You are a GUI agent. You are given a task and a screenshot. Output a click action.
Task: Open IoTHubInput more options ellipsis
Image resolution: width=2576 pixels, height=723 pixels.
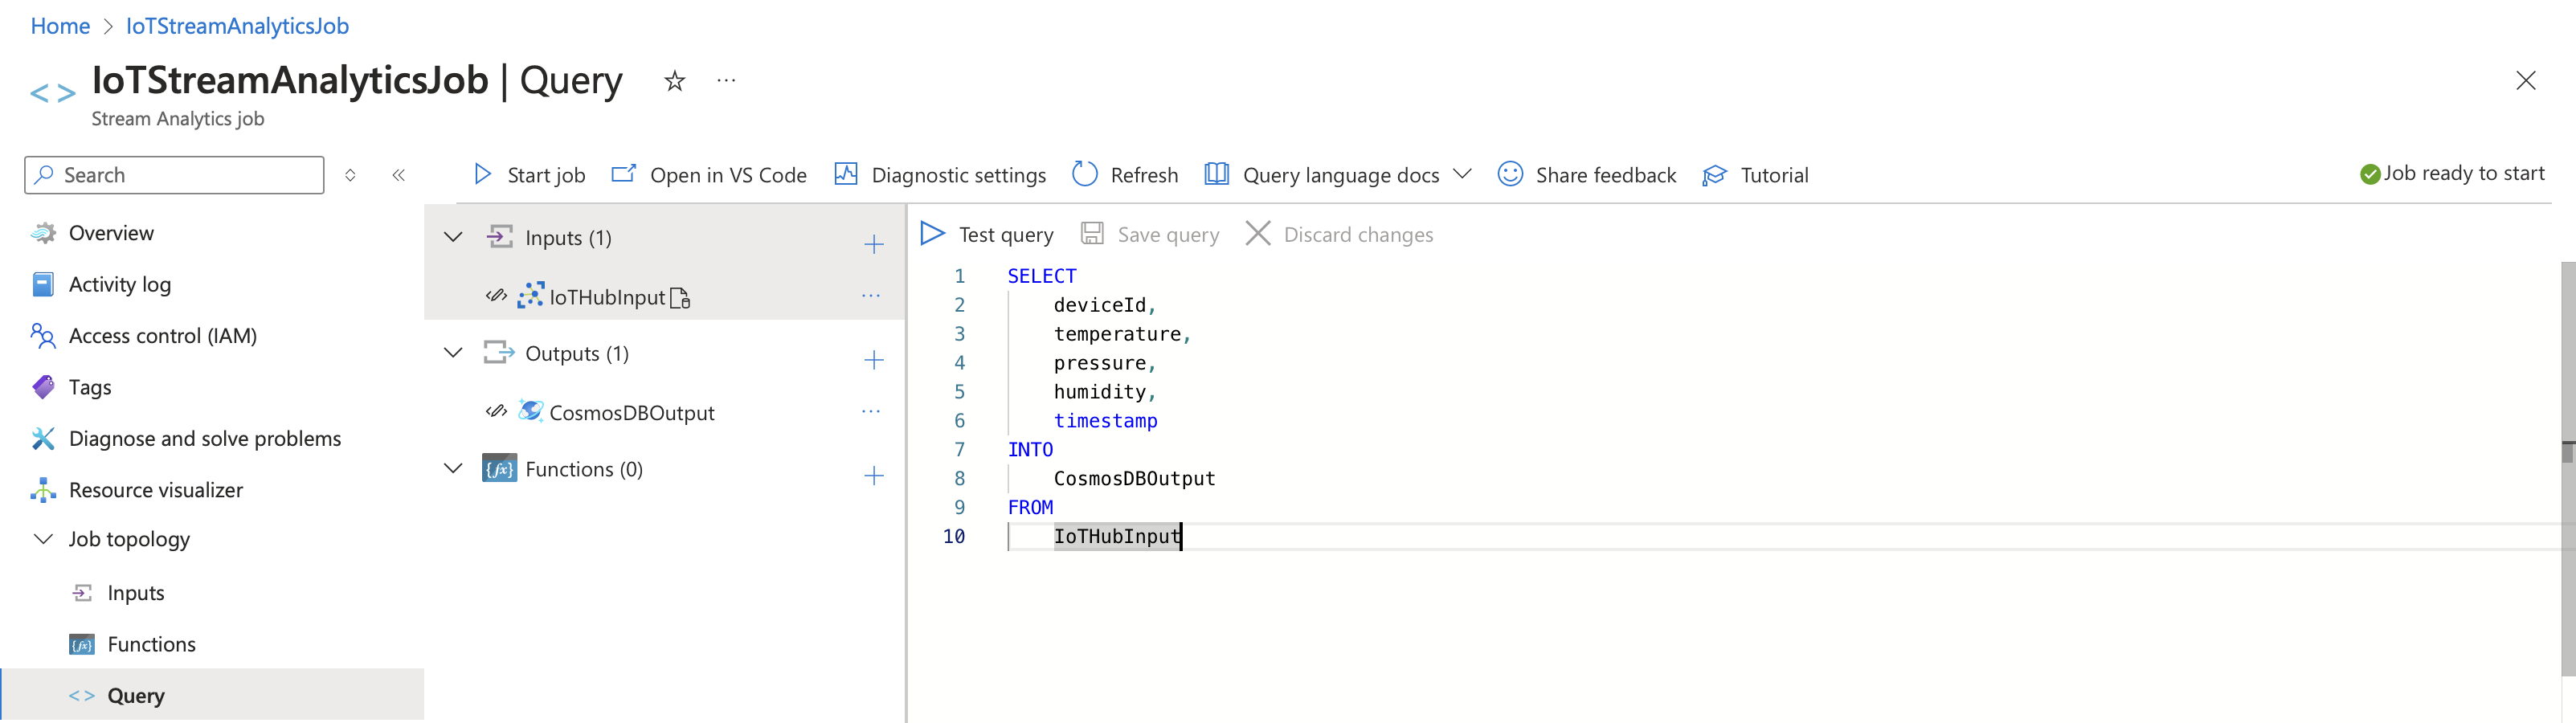[871, 296]
